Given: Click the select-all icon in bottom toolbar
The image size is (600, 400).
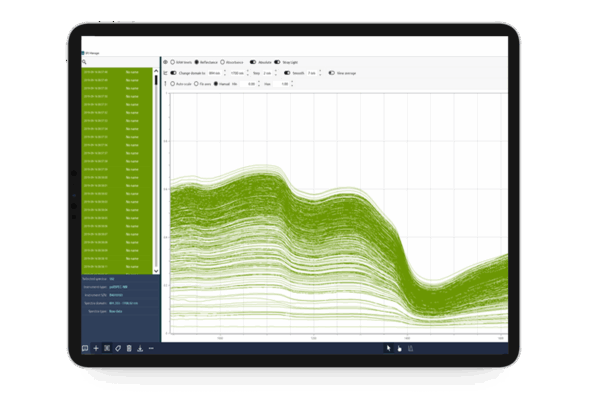Looking at the screenshot, I should point(107,348).
